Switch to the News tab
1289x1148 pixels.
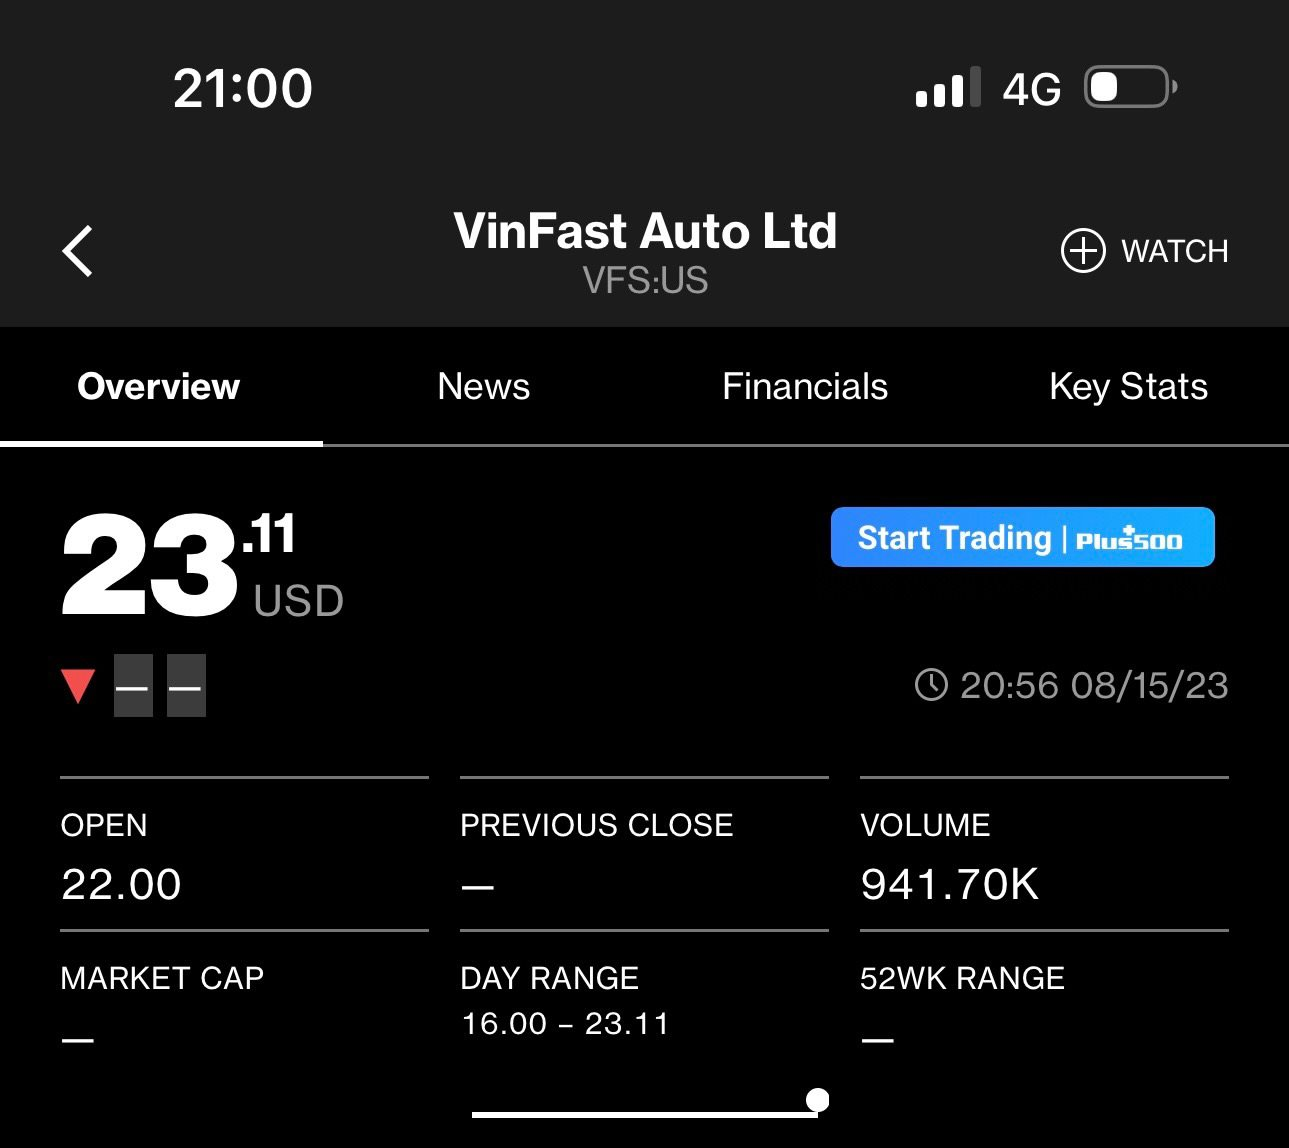pyautogui.click(x=484, y=386)
